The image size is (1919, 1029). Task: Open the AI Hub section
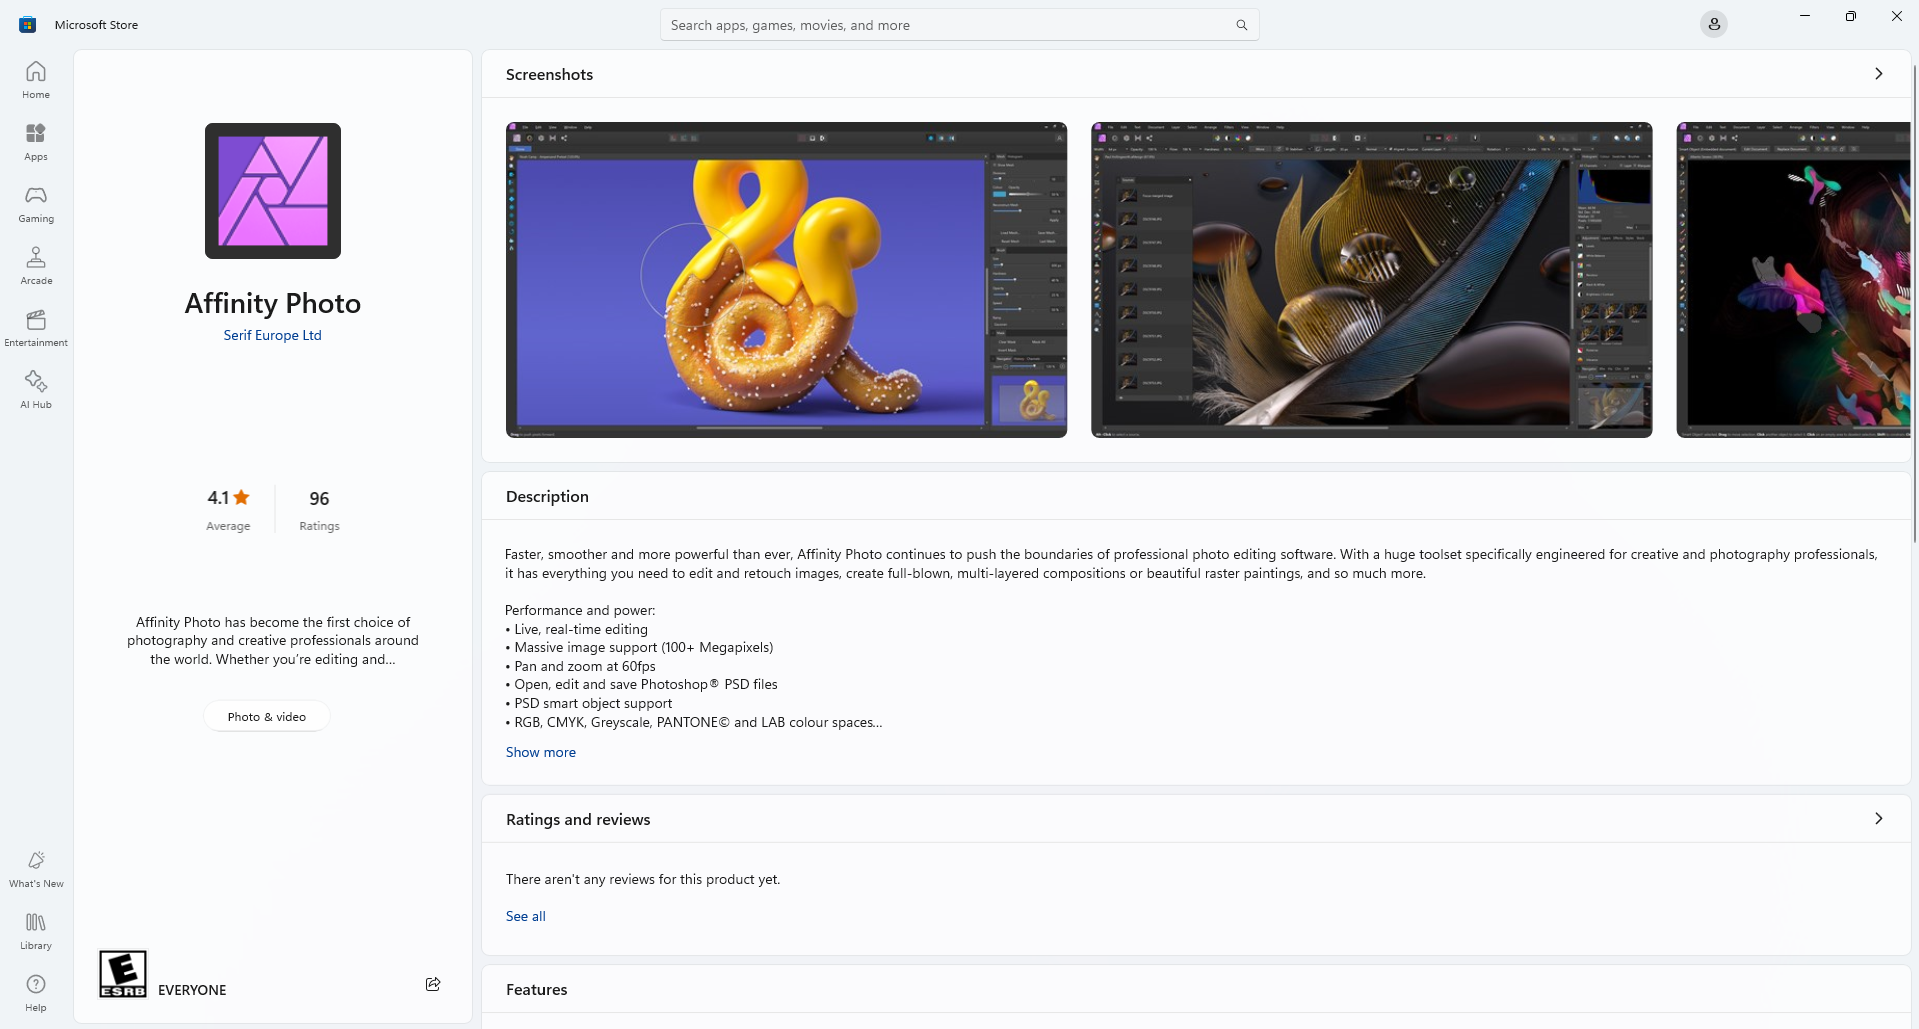35,389
